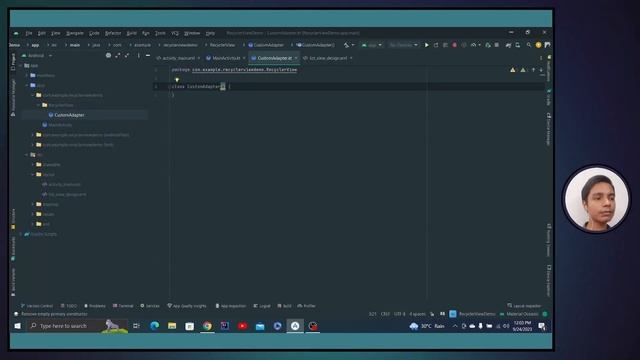Collapse the java folder node

(x=27, y=85)
